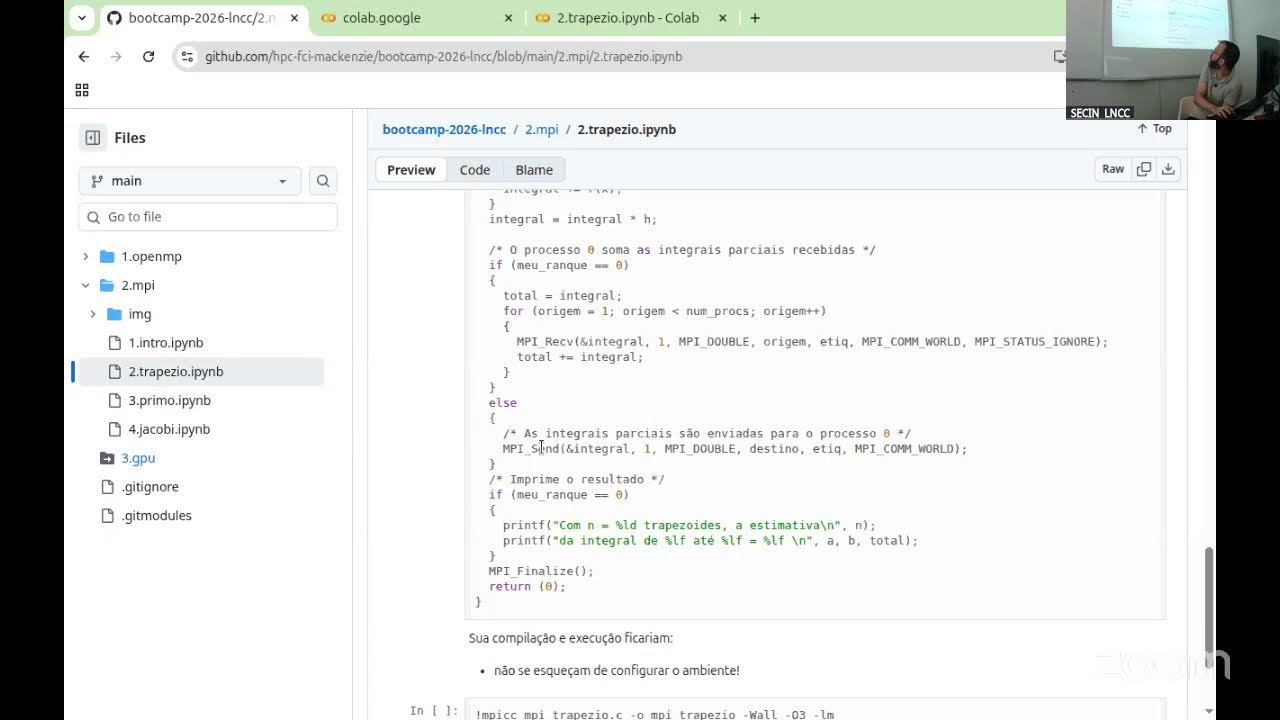Screen dimensions: 1280x720
Task: Download the raw file
Action: click(1168, 170)
